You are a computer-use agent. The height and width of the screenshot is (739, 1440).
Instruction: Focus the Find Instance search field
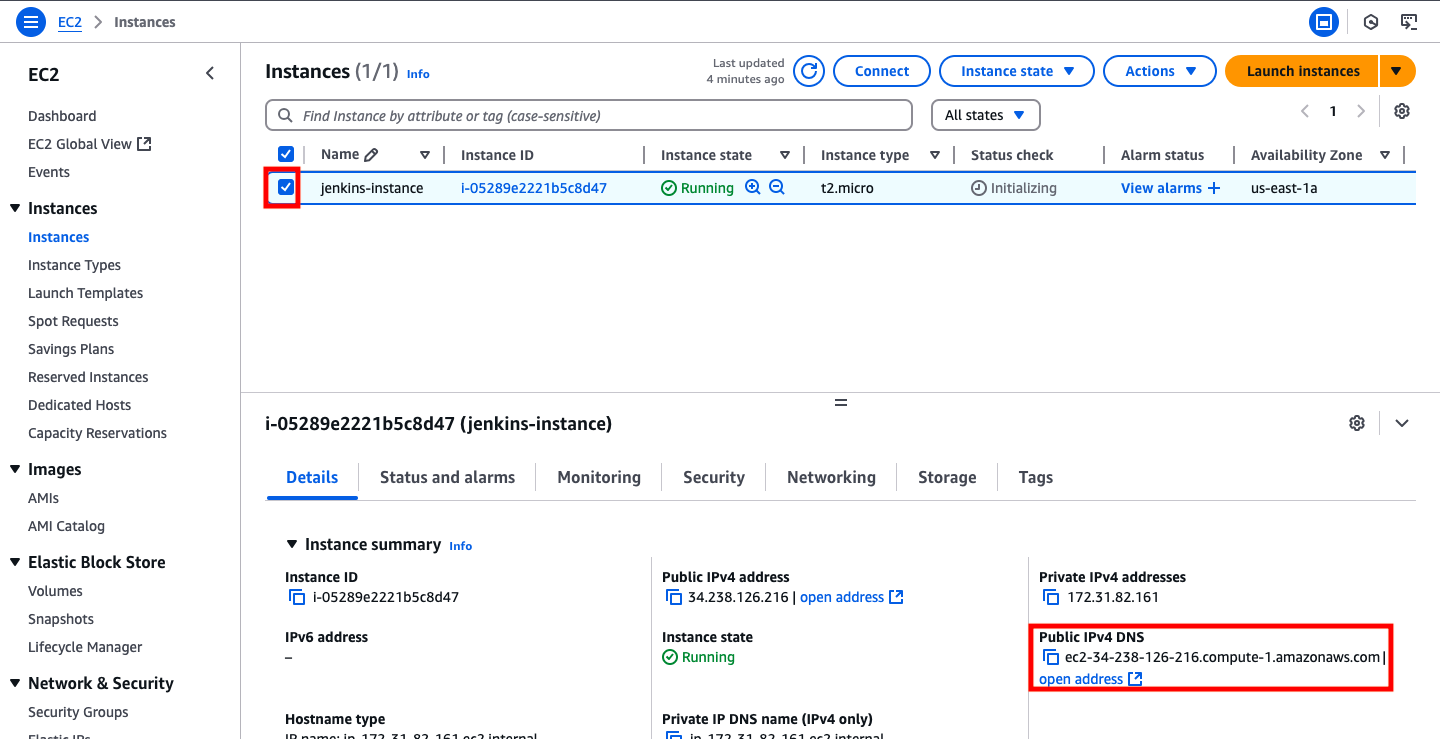tap(589, 115)
